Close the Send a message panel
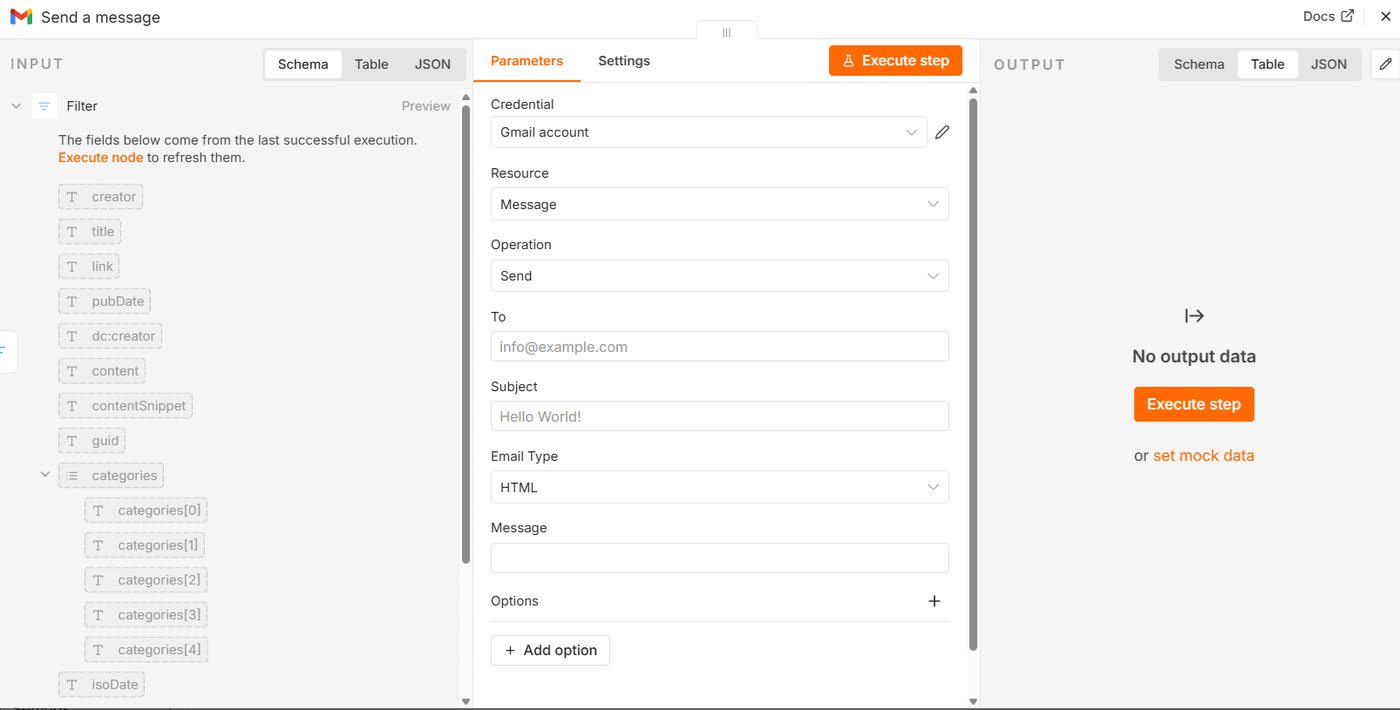This screenshot has height=710, width=1400. [1385, 16]
